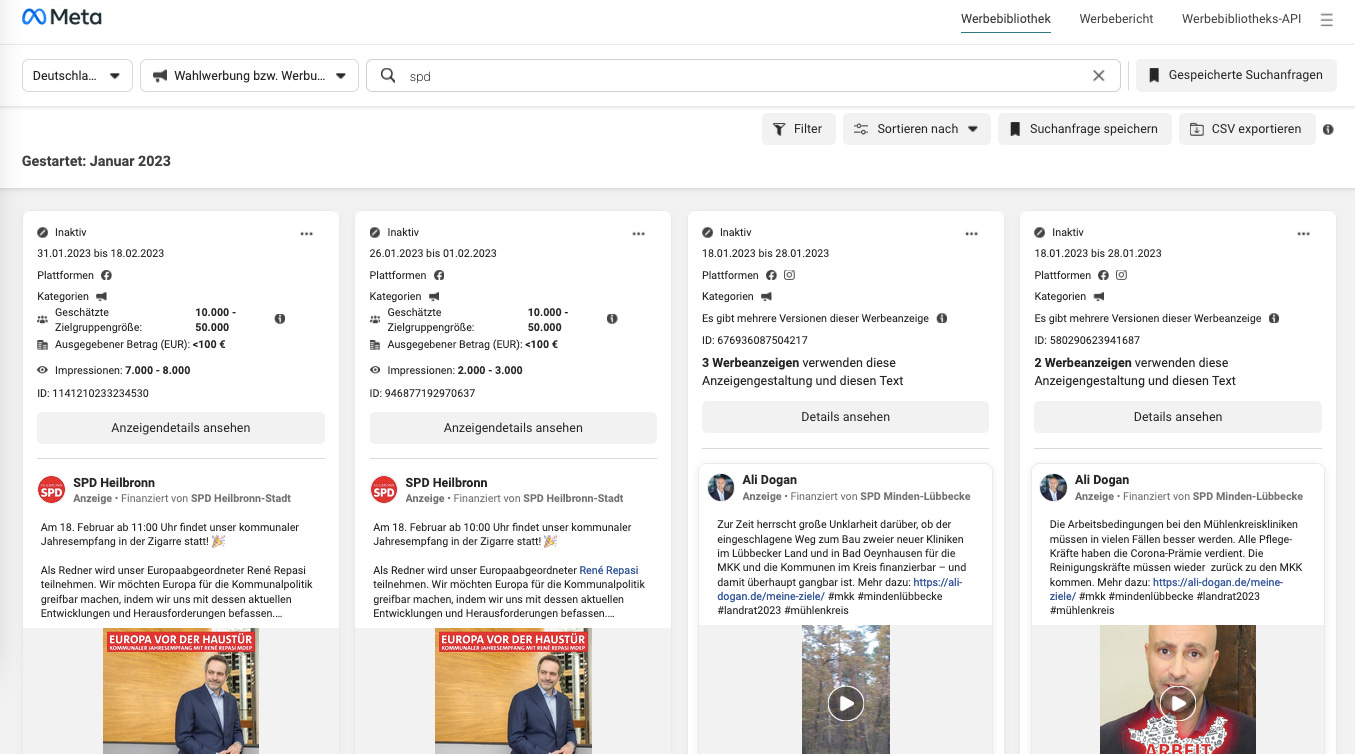Open the Wahlwerbung ad category dropdown
This screenshot has height=754, width=1355.
(249, 75)
